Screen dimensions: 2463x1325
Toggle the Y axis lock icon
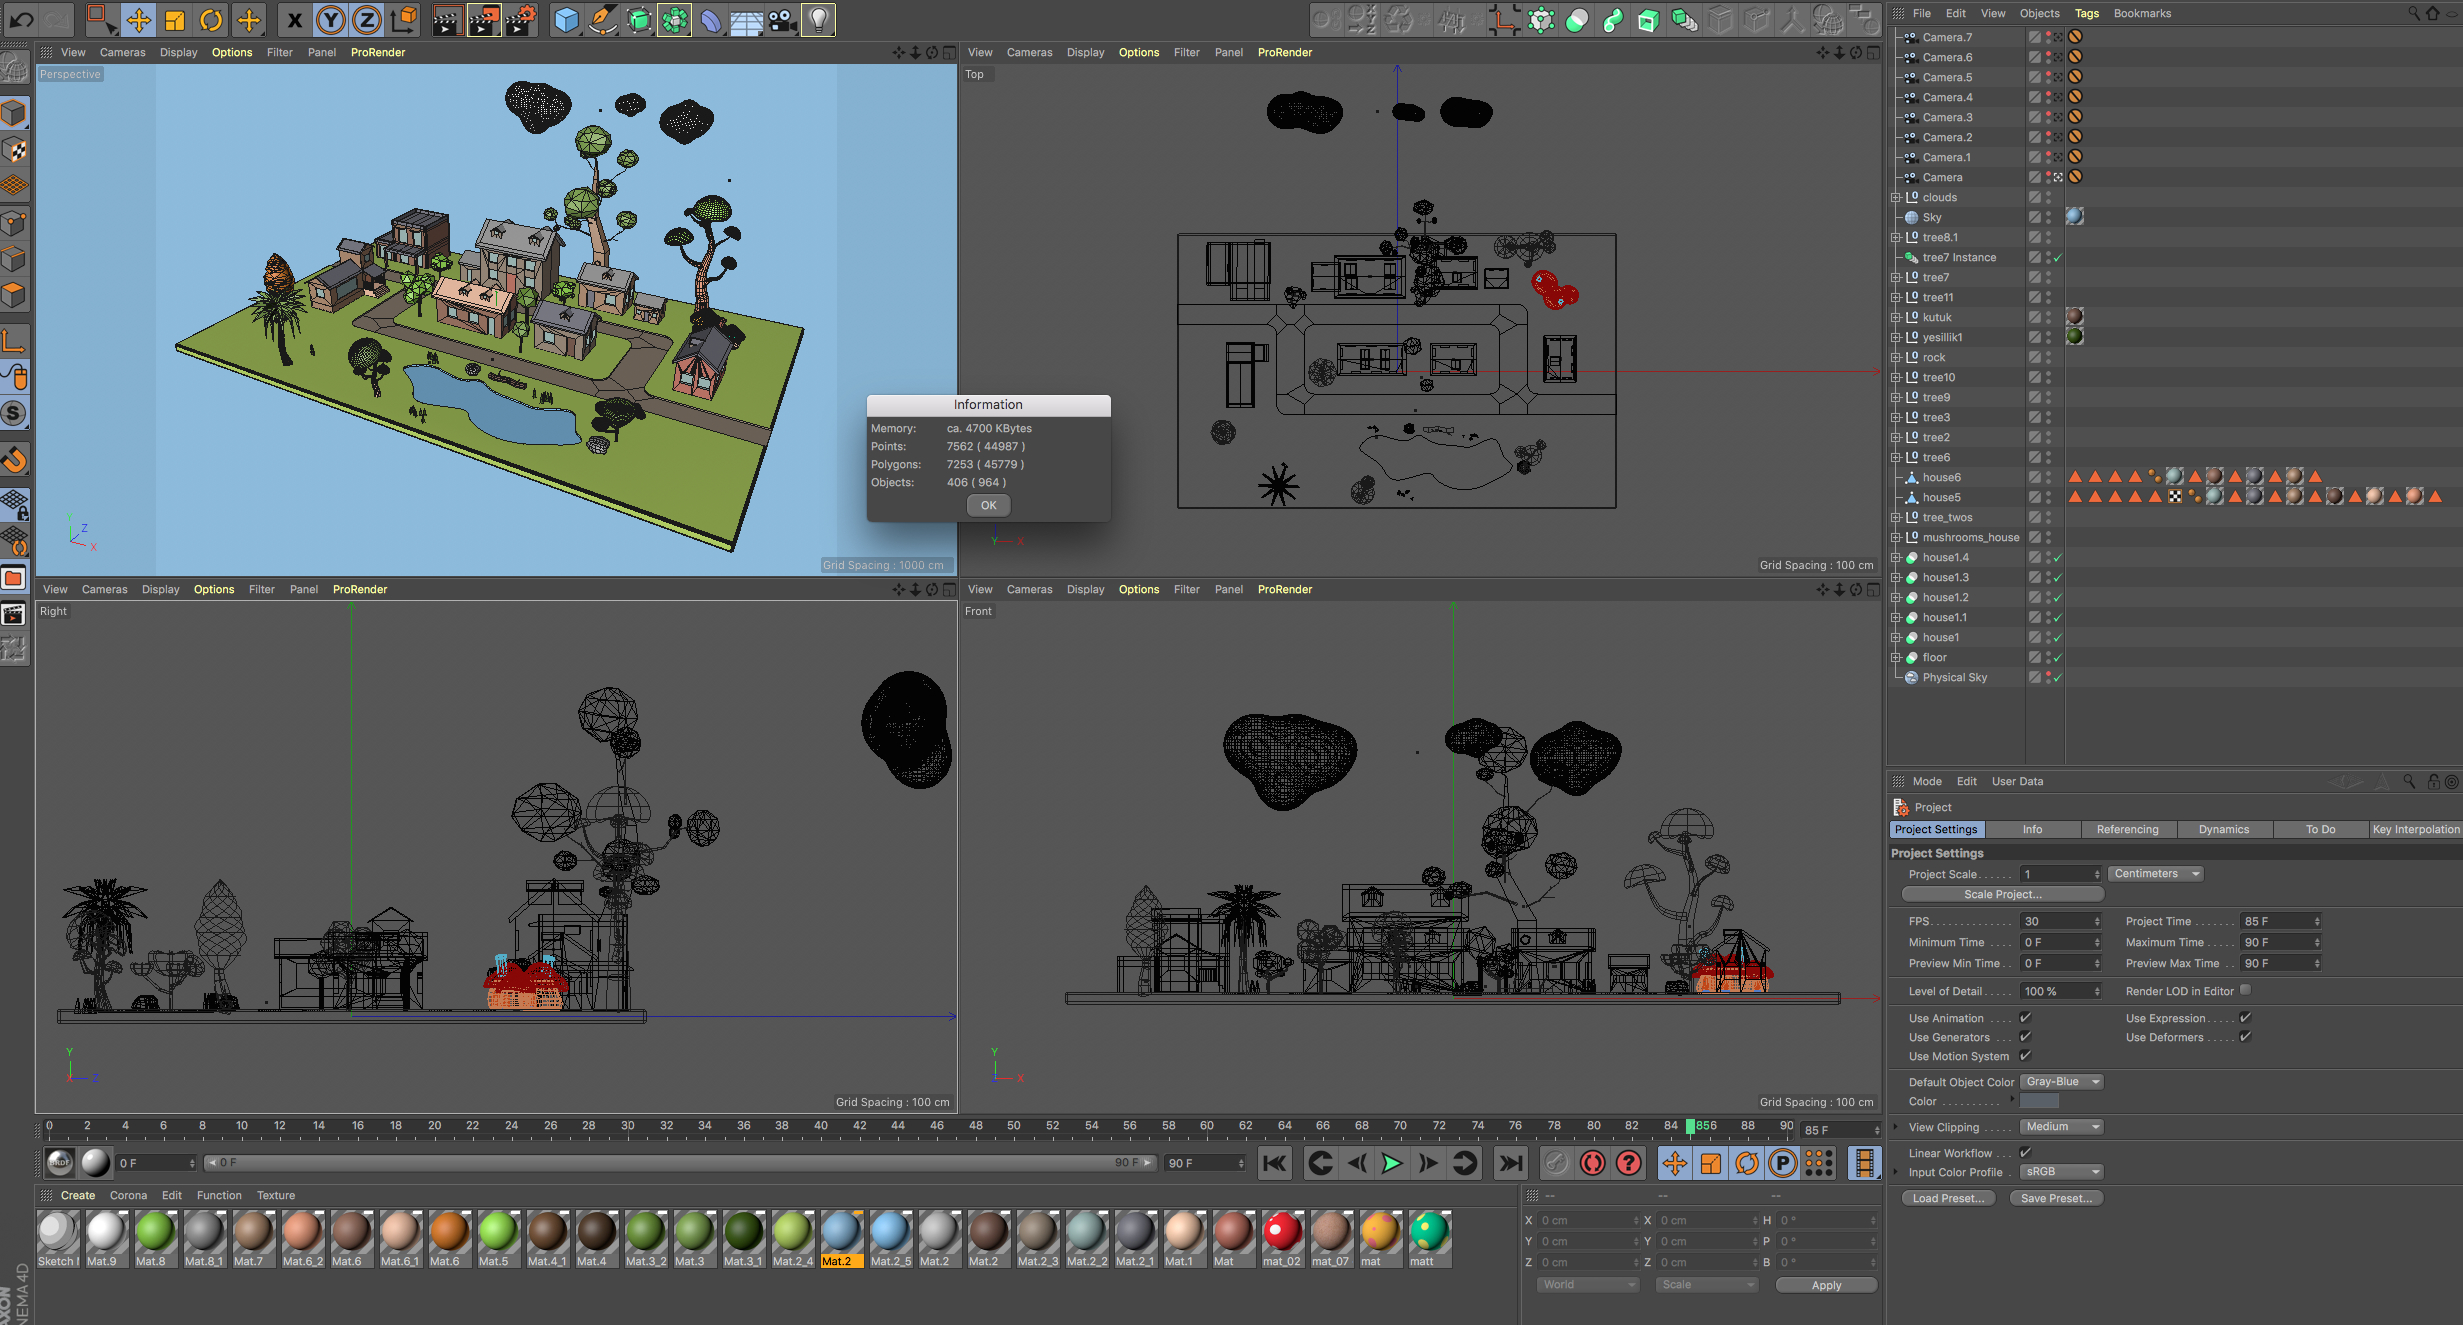pyautogui.click(x=329, y=20)
